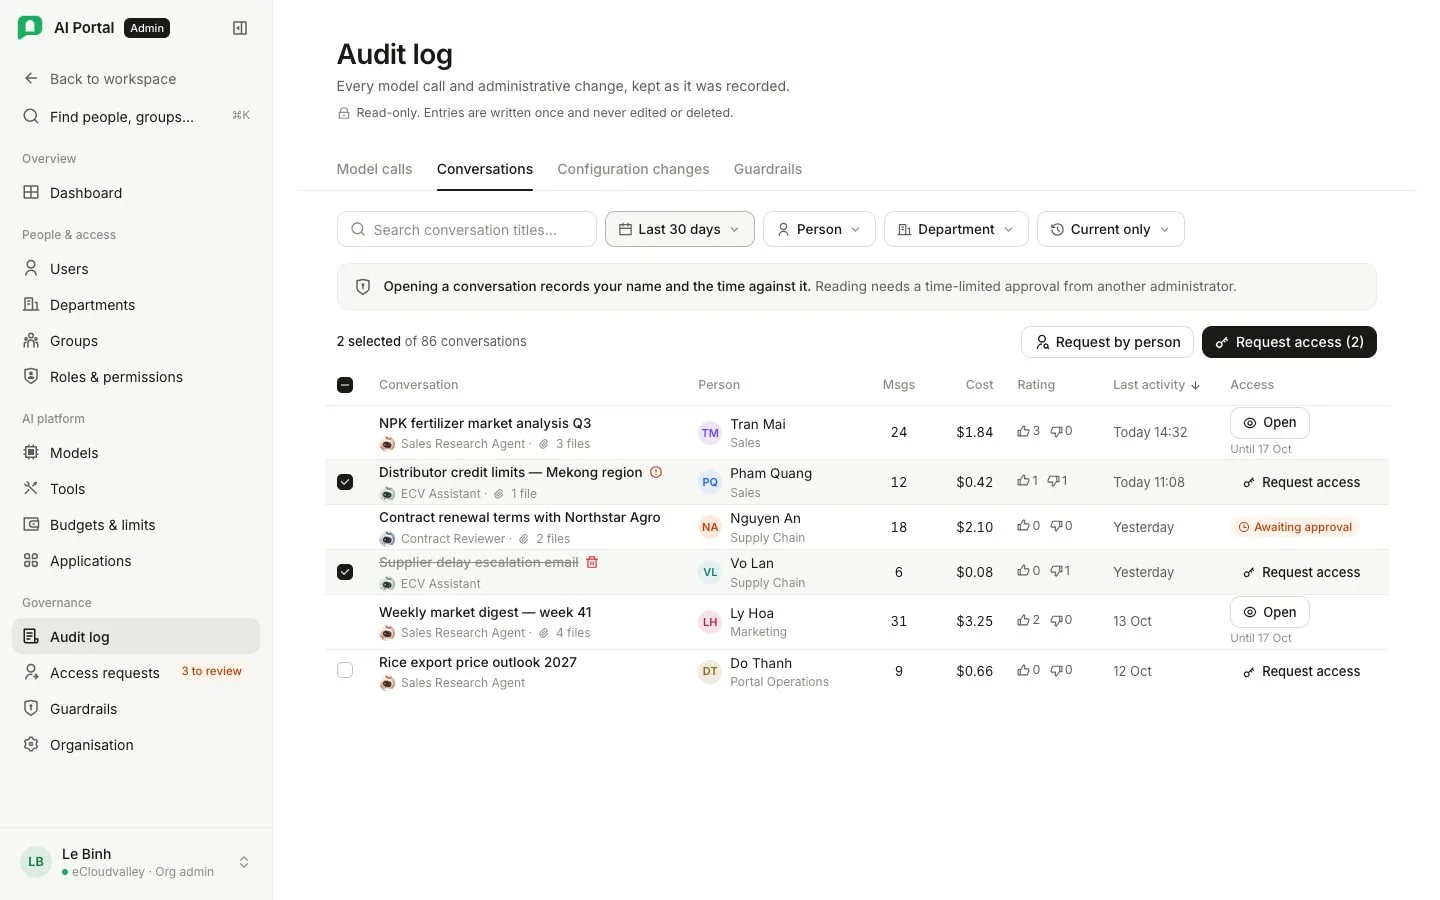Open the Current only dropdown

point(1110,229)
